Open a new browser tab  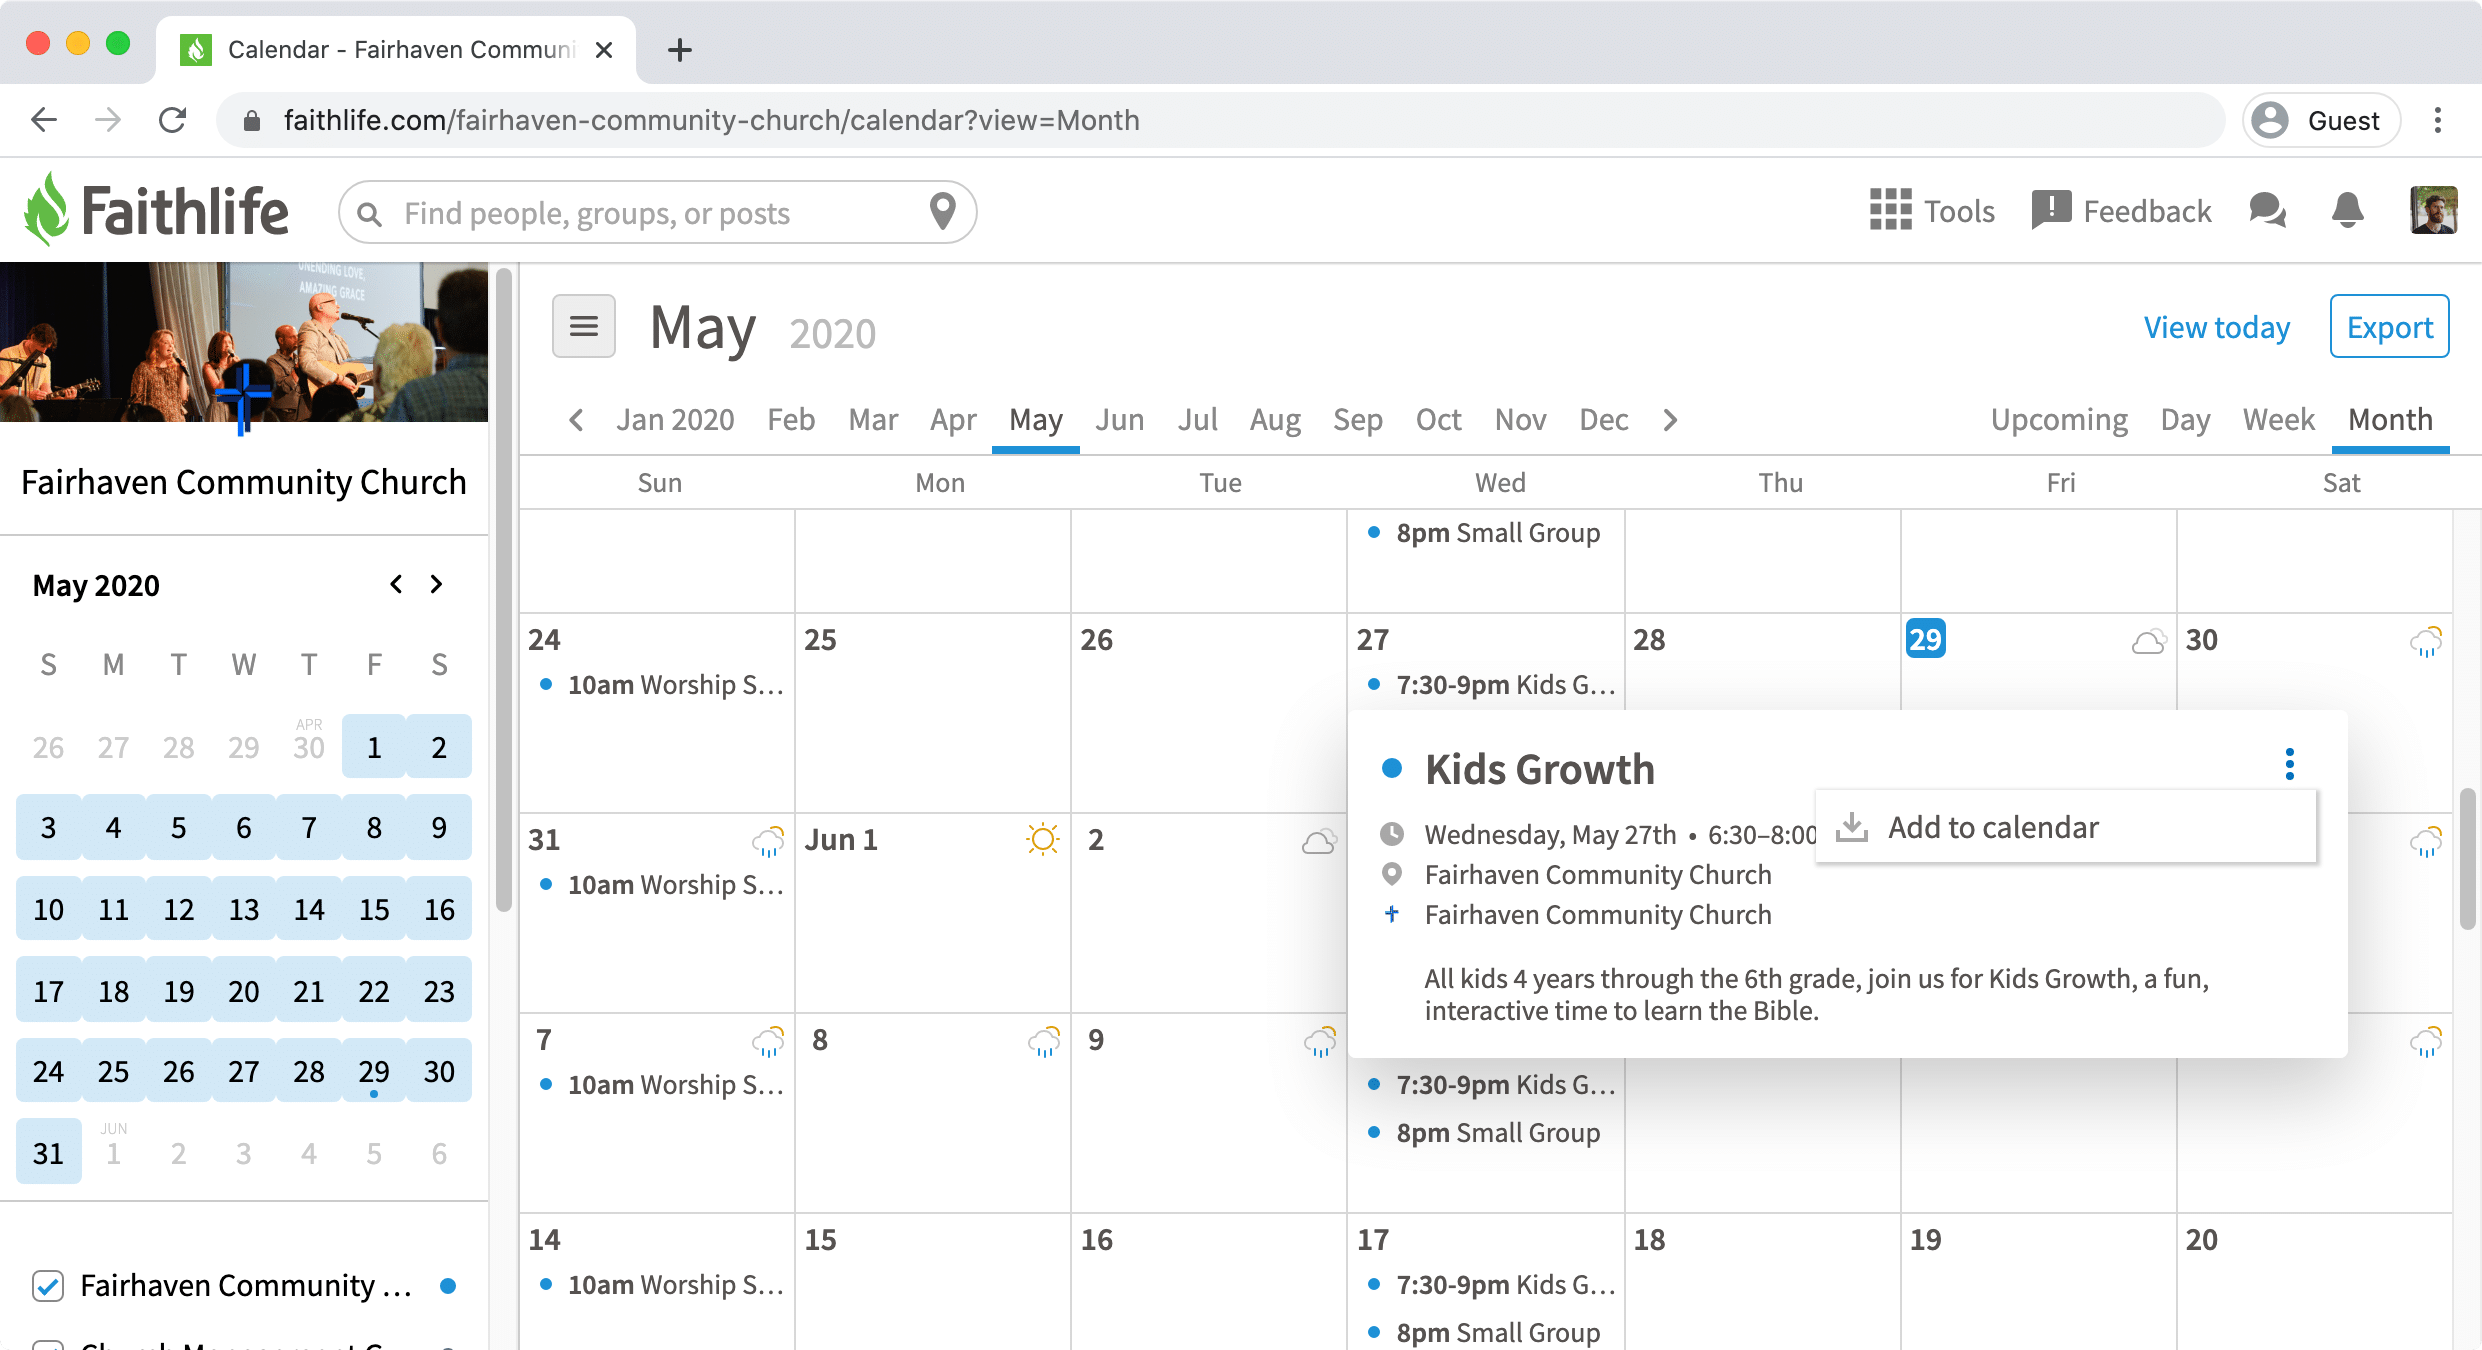680,49
